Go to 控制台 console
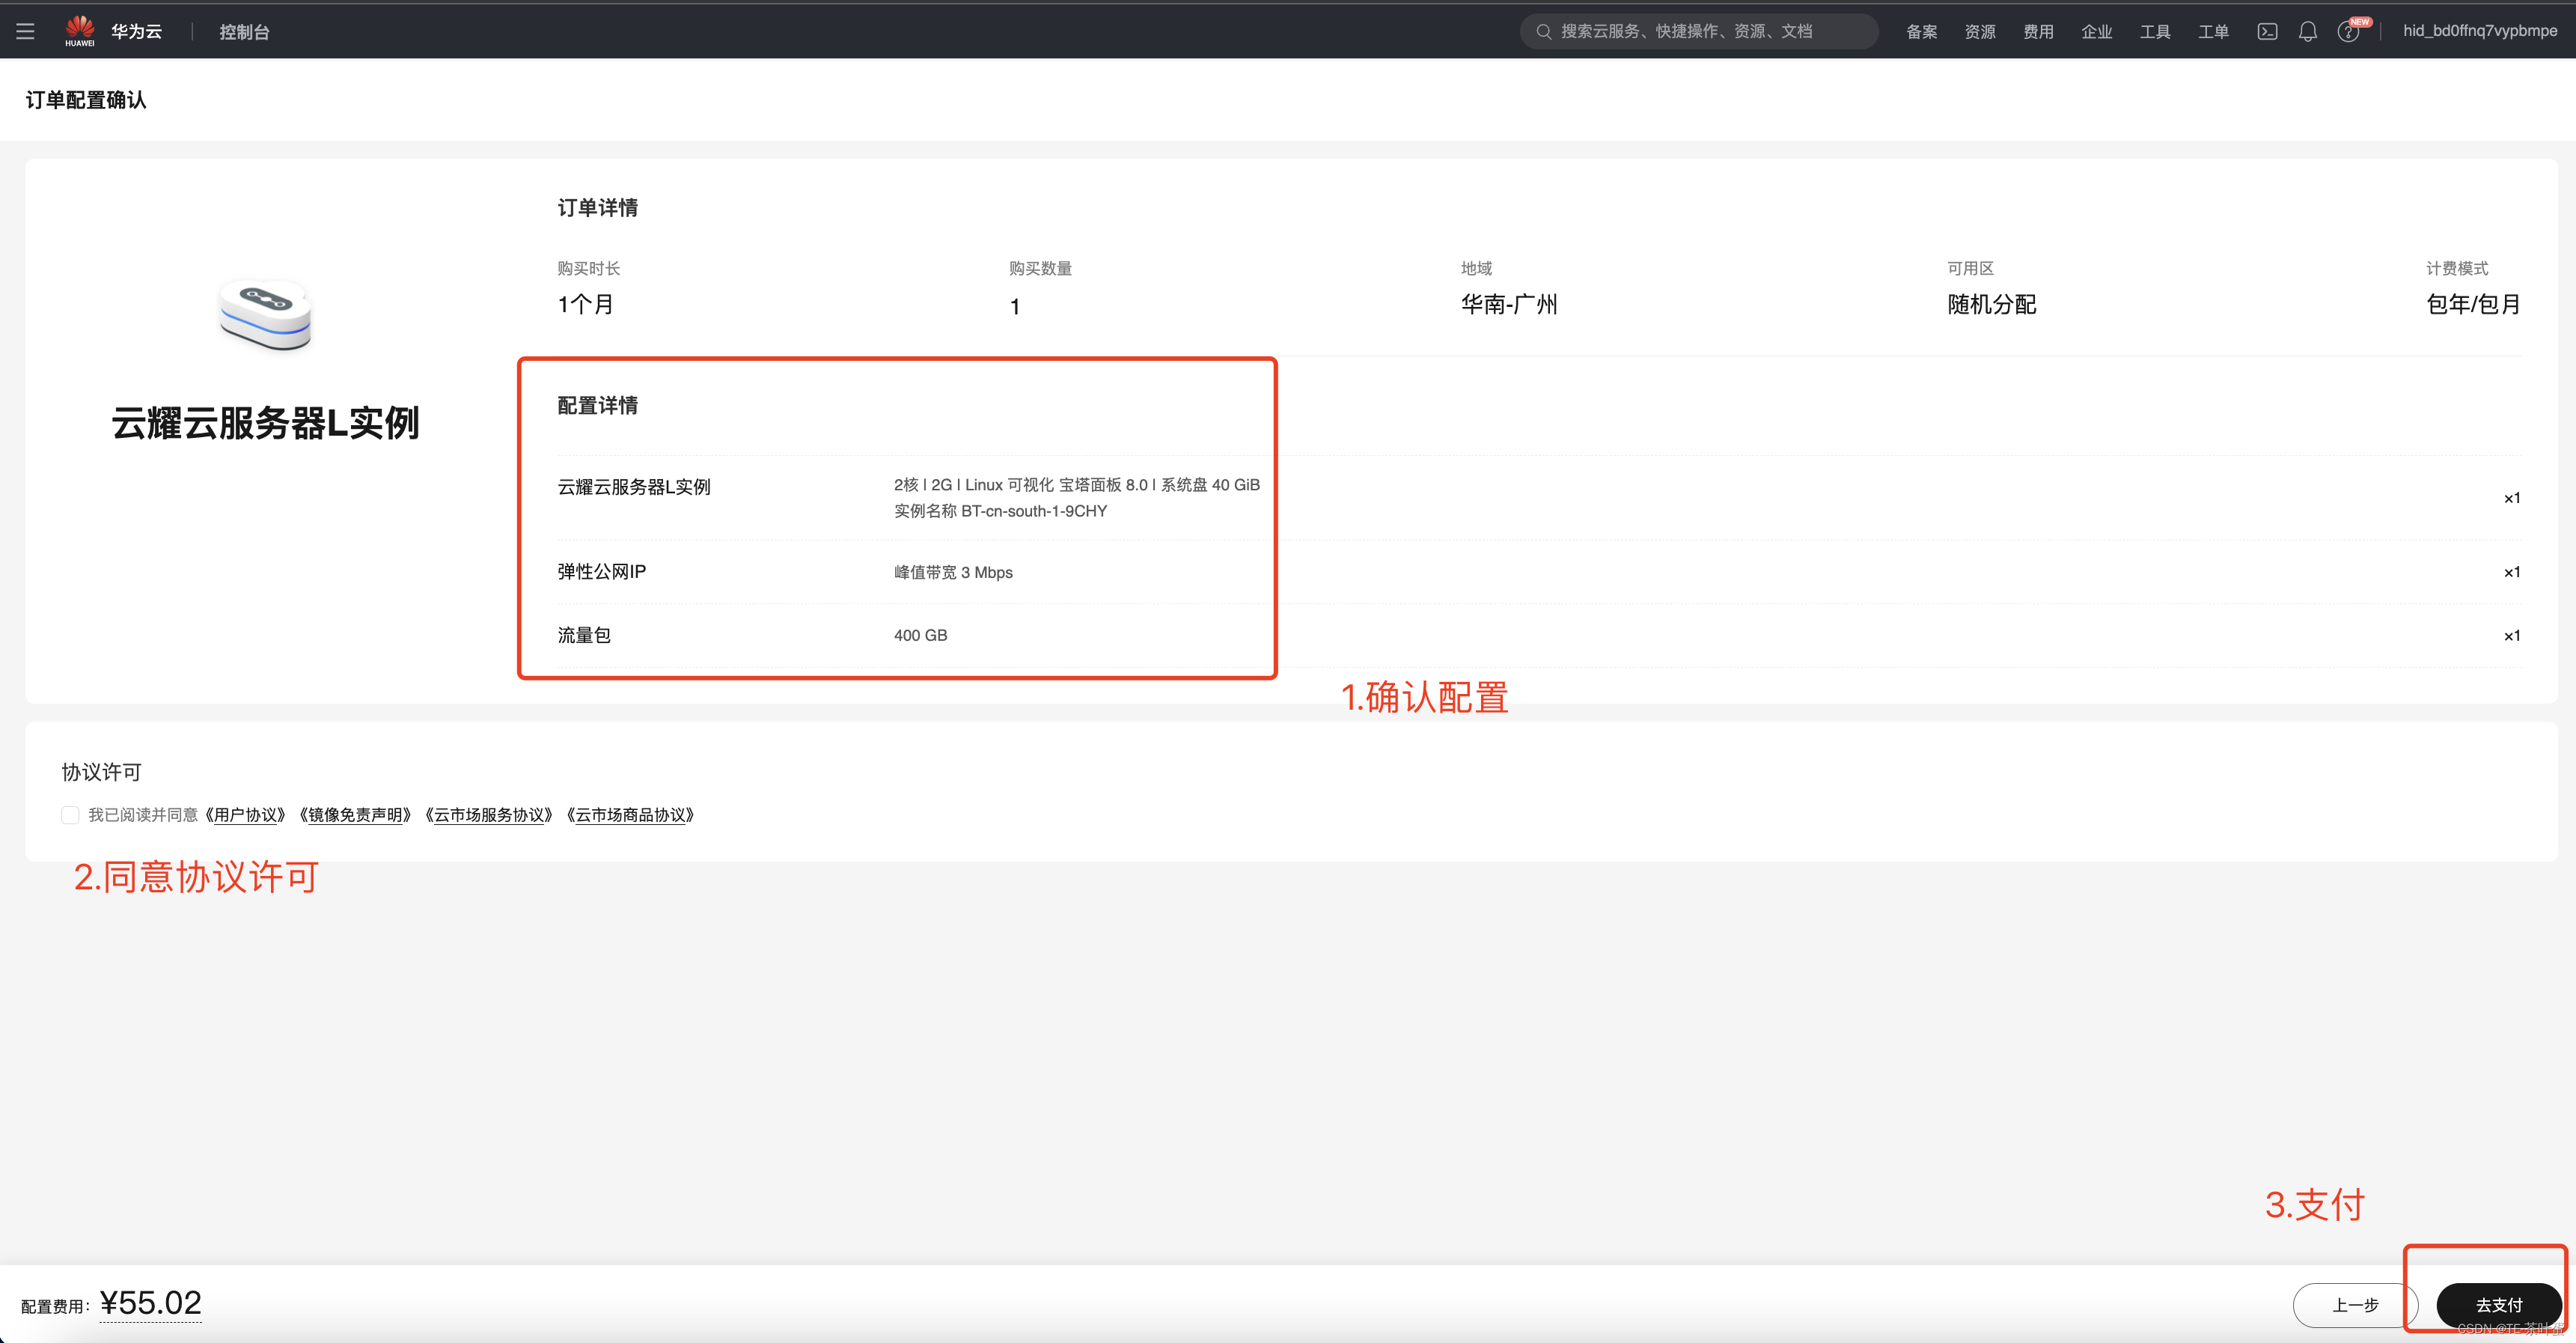 tap(244, 32)
